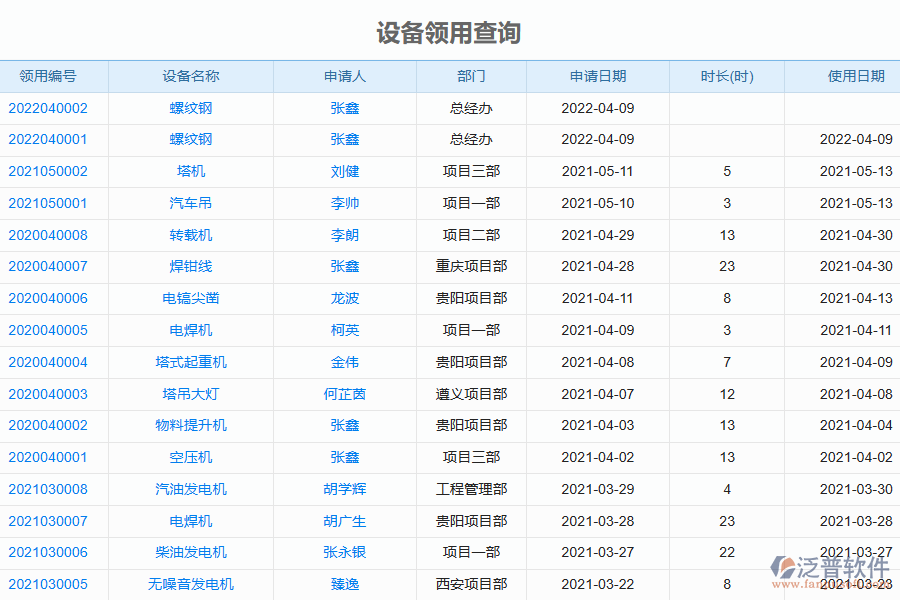Screen dimensions: 900x600
Task: Open 柴油发电机 record
Action: [193, 552]
